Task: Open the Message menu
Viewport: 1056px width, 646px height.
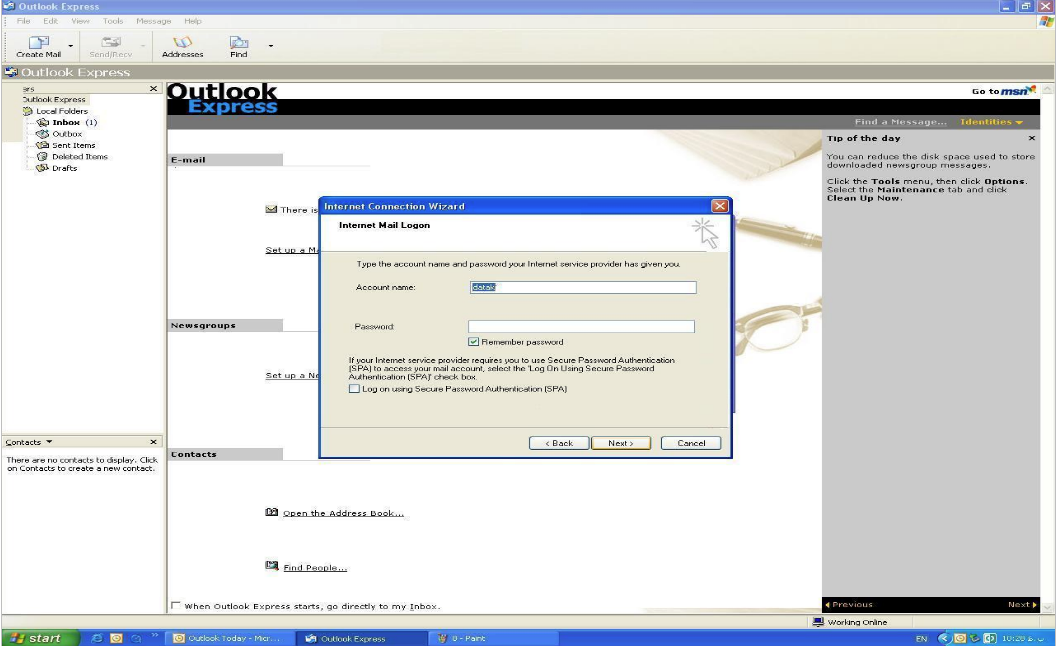Action: pos(154,21)
